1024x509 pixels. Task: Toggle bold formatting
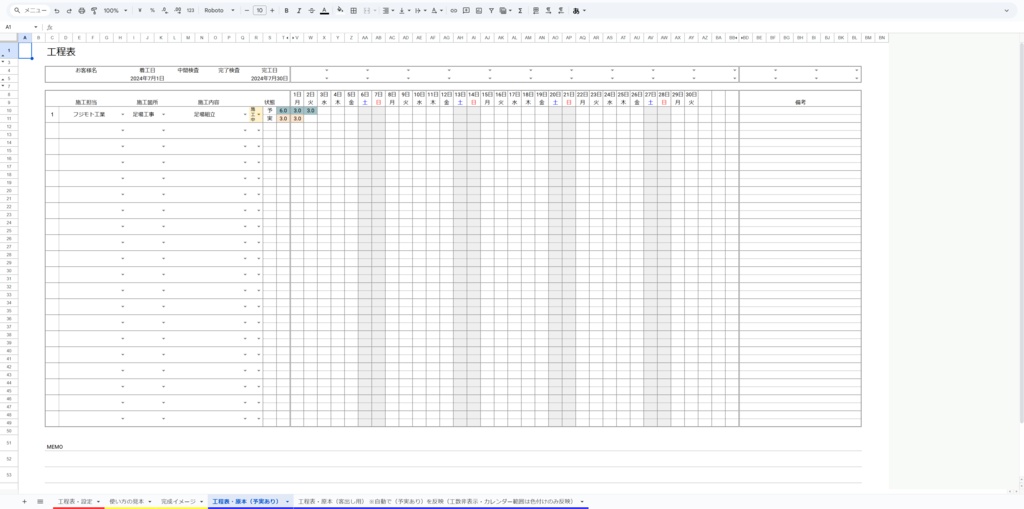(286, 10)
